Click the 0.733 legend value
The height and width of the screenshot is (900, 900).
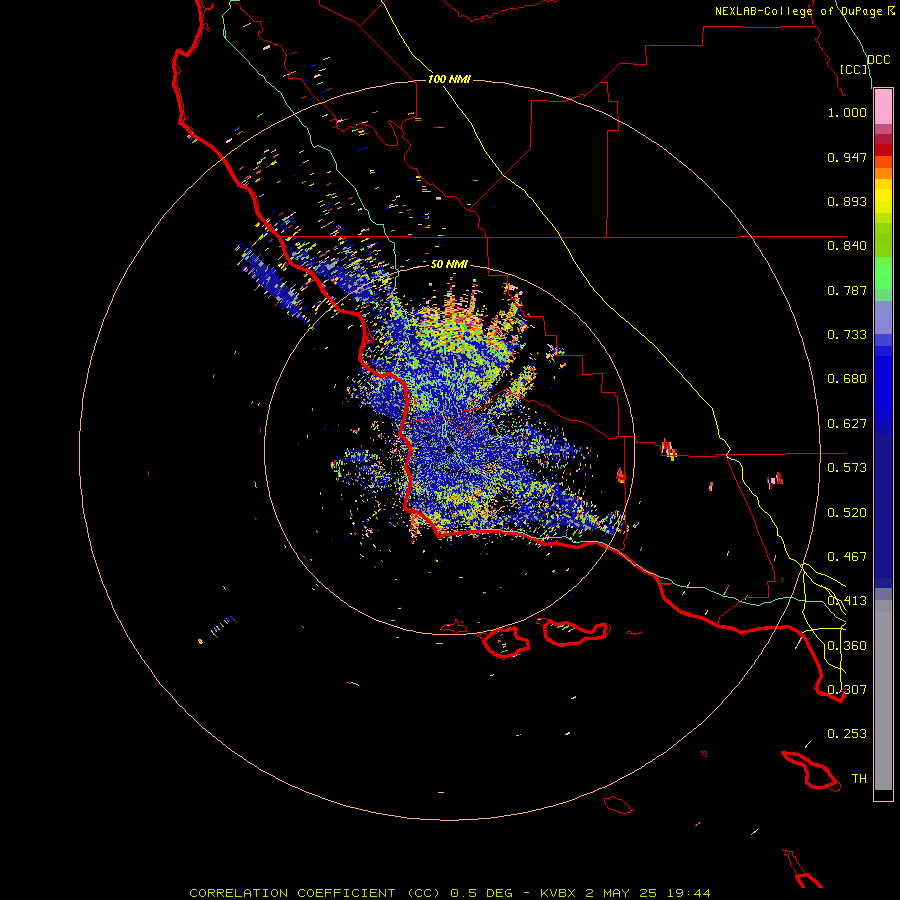click(847, 335)
